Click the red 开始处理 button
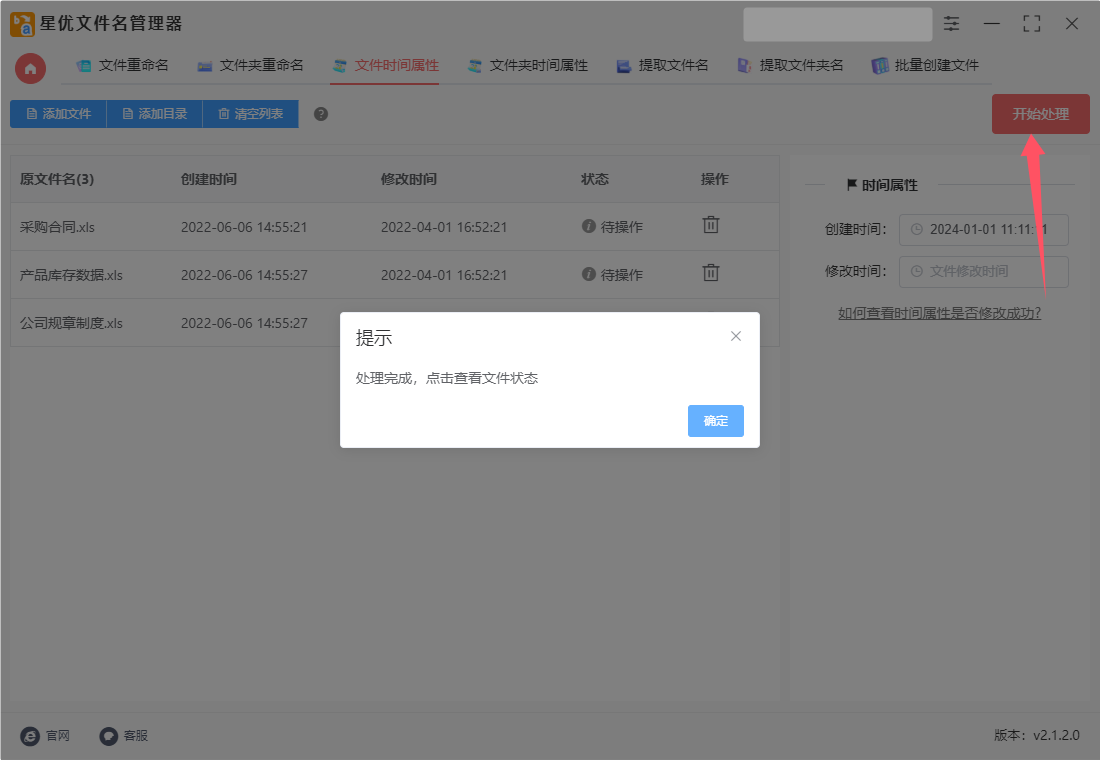 point(1040,114)
